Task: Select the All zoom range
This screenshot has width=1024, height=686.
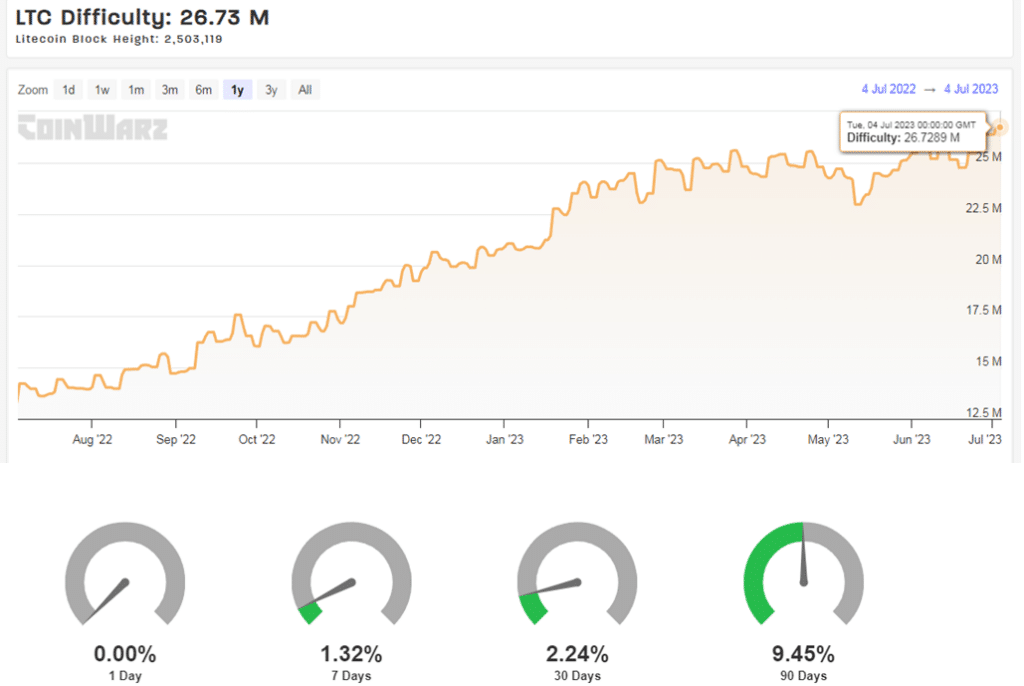Action: (305, 90)
